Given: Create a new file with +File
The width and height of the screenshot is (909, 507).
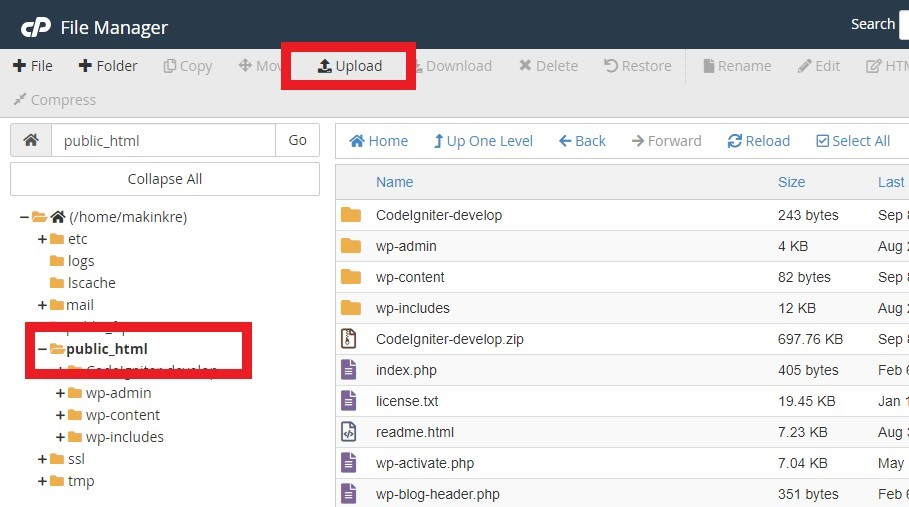Looking at the screenshot, I should [32, 66].
